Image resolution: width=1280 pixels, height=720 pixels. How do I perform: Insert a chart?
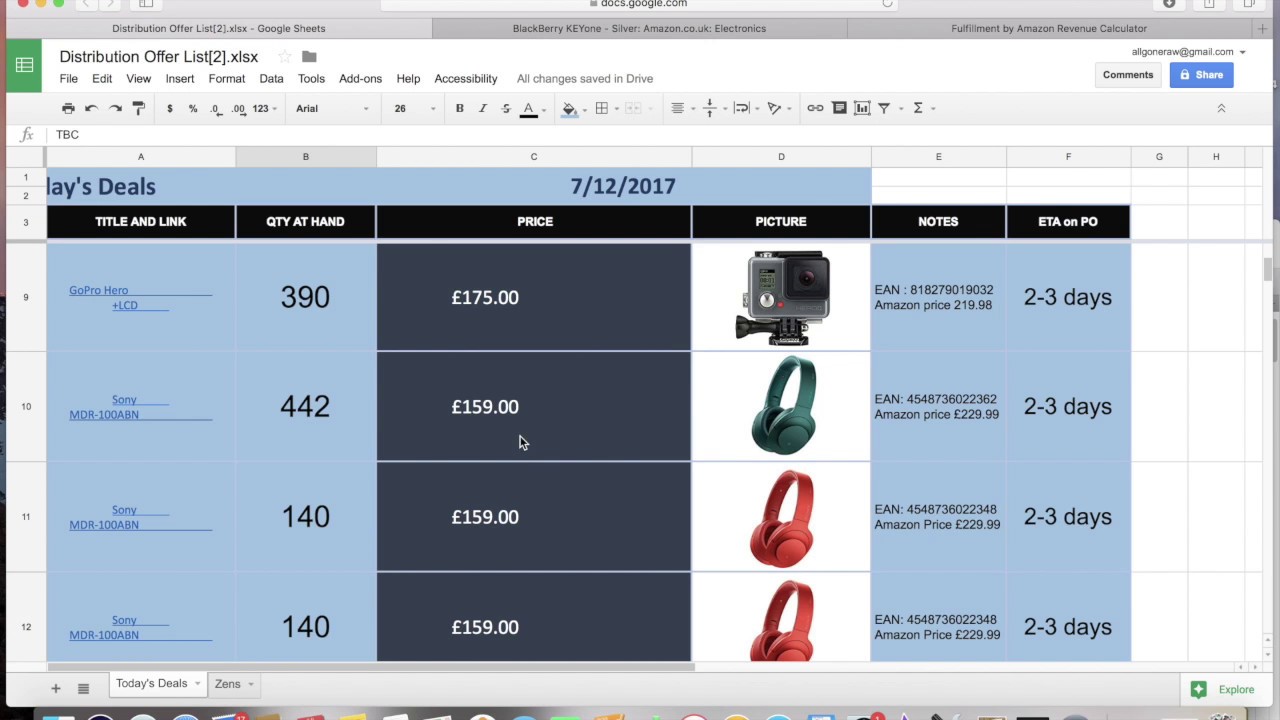coord(862,108)
